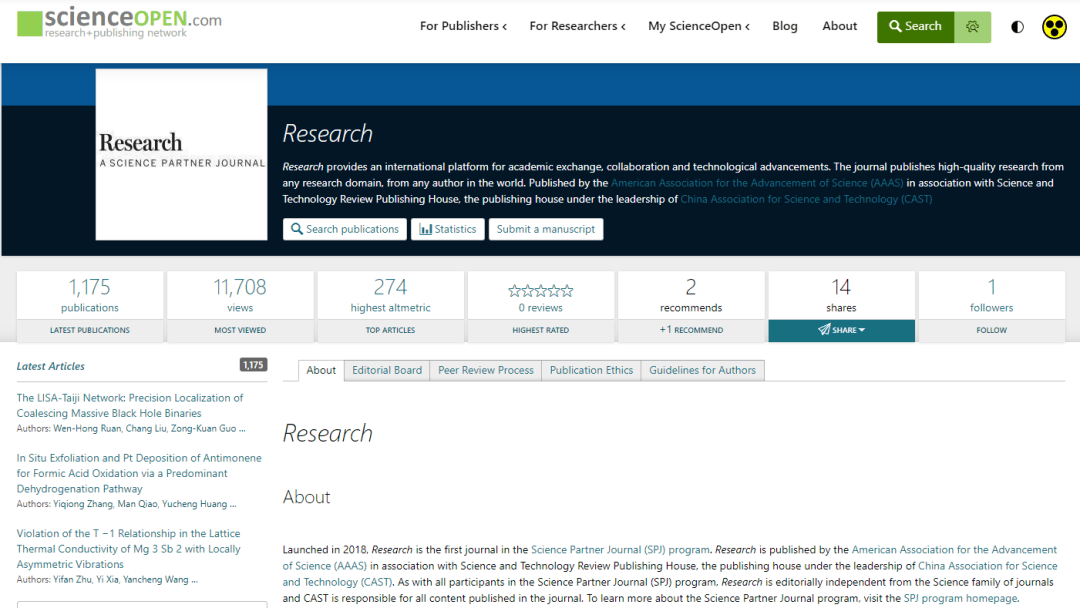1080x608 pixels.
Task: Click +1 Recommend button
Action: click(x=691, y=331)
